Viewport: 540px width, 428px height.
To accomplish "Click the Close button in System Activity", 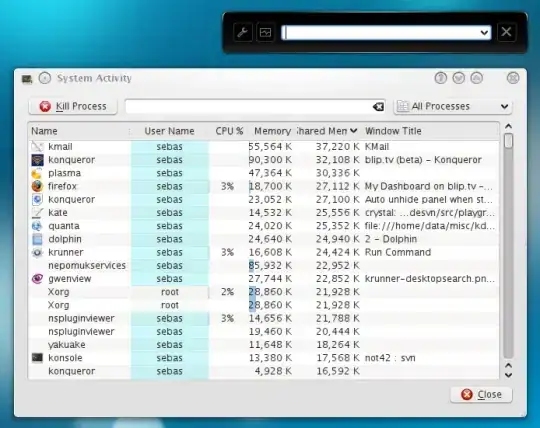I will coord(481,394).
